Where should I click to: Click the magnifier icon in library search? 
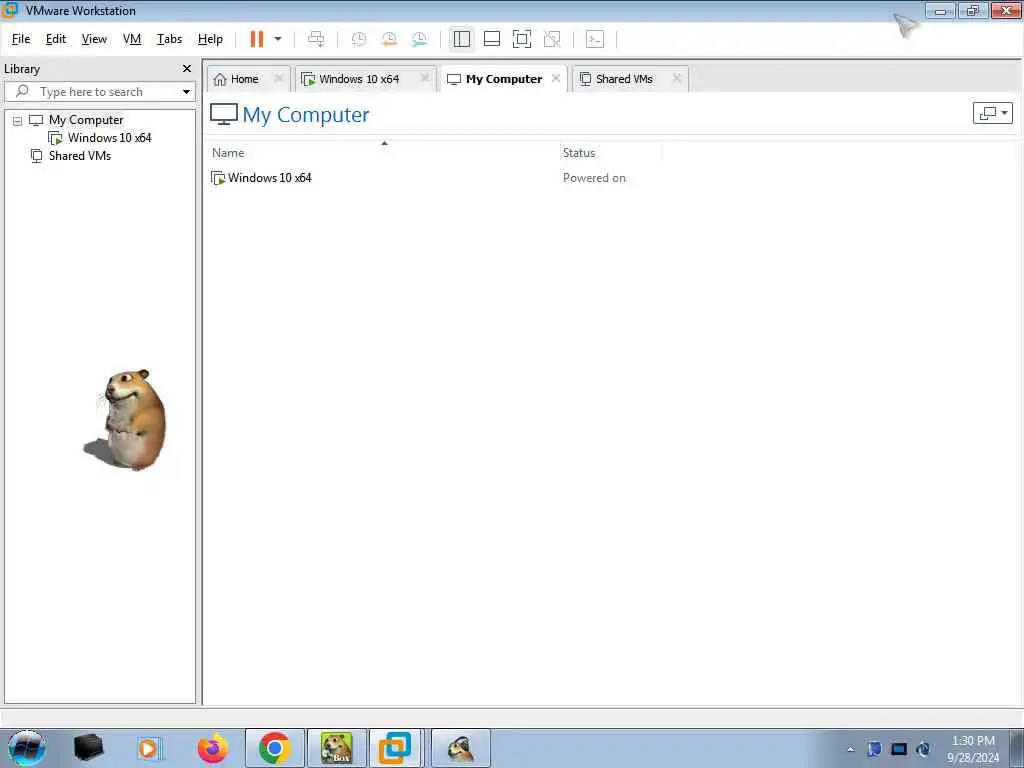pyautogui.click(x=22, y=91)
